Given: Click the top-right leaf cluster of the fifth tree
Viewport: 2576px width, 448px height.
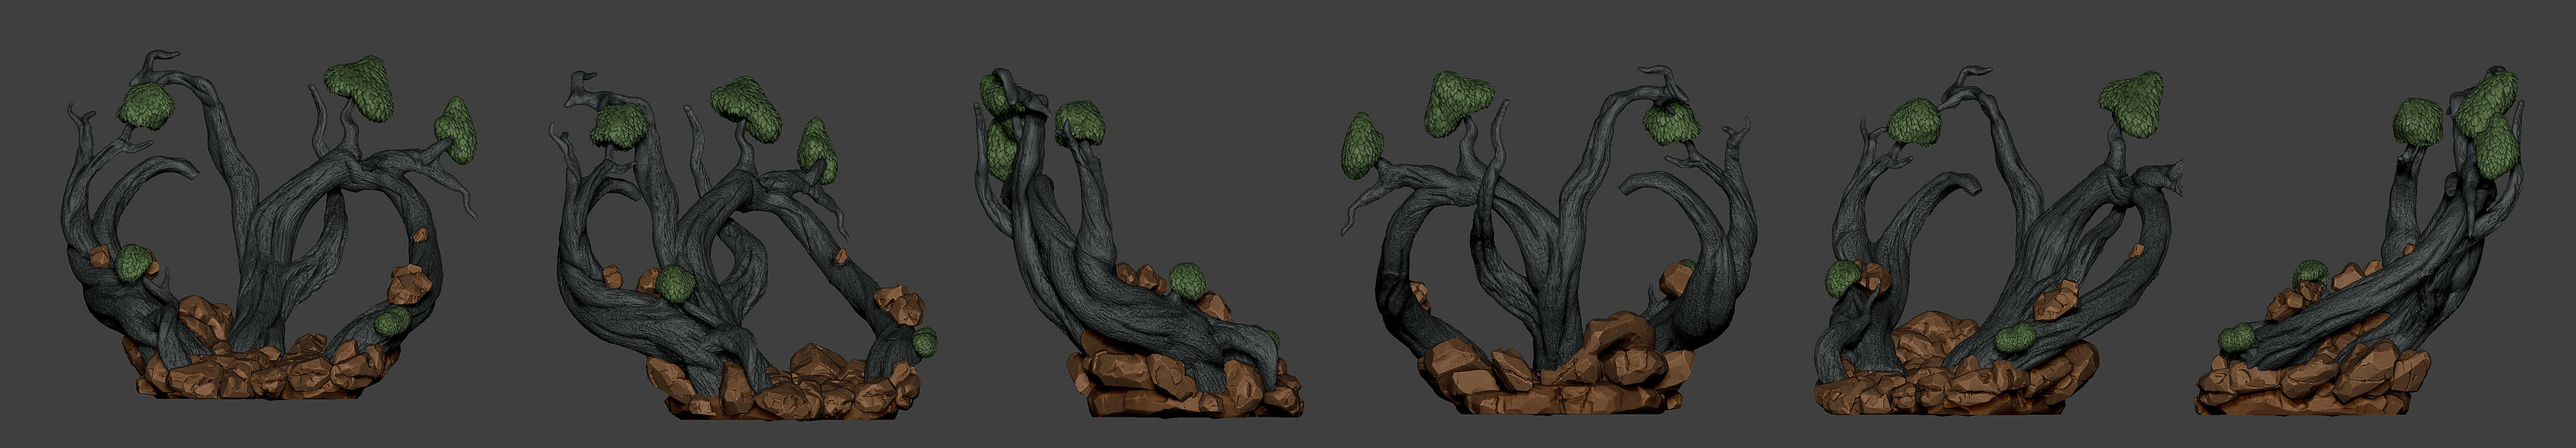Looking at the screenshot, I should (x=2131, y=103).
